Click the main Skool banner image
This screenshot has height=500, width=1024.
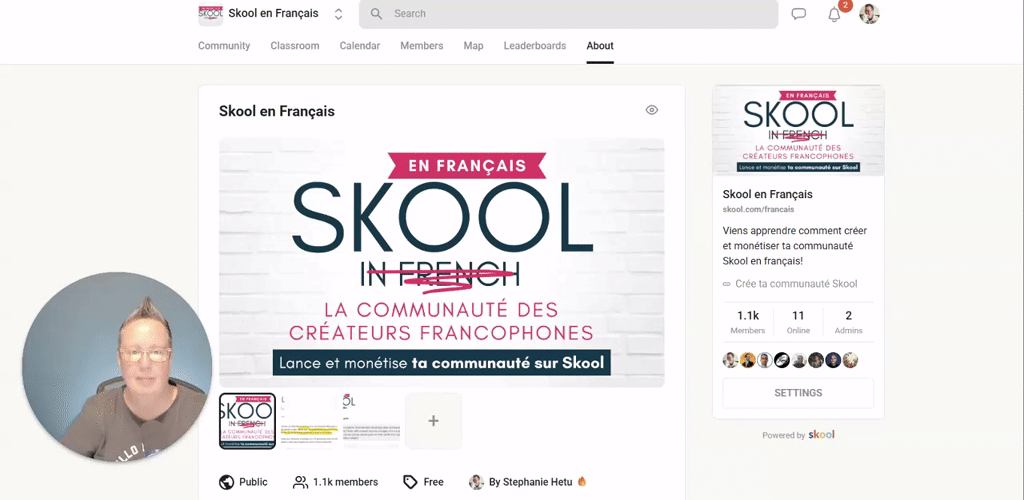pos(441,262)
